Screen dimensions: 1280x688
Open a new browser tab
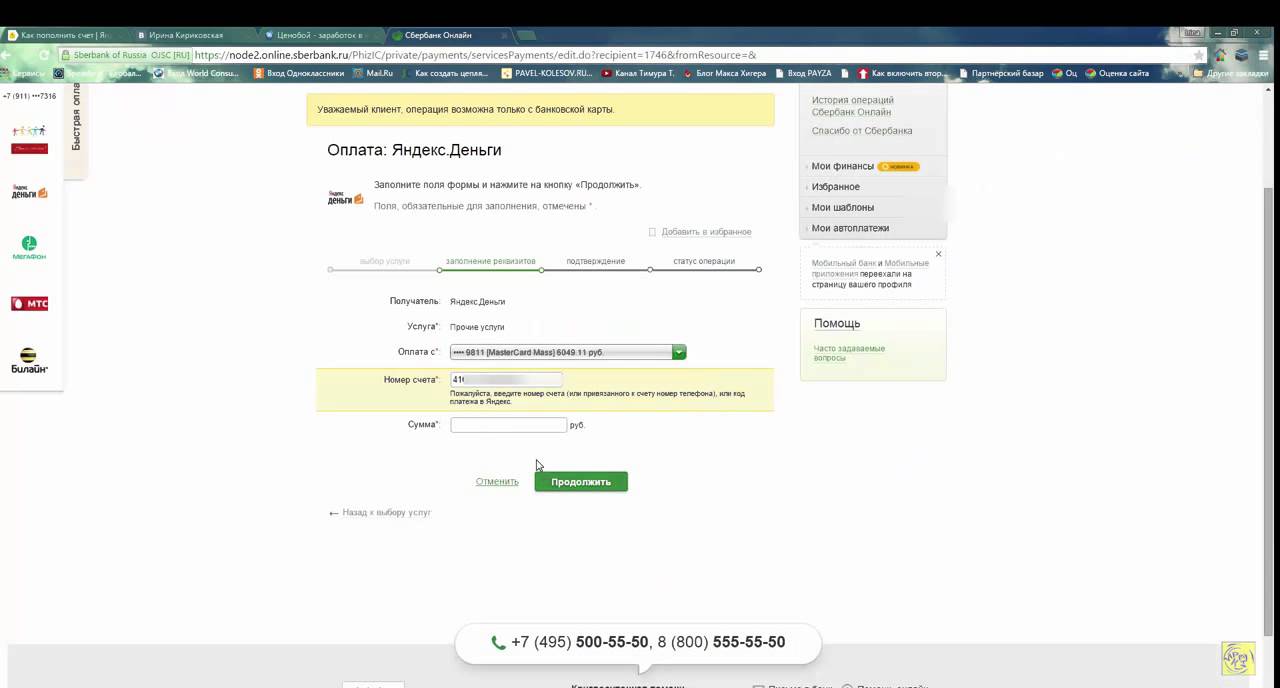[527, 35]
